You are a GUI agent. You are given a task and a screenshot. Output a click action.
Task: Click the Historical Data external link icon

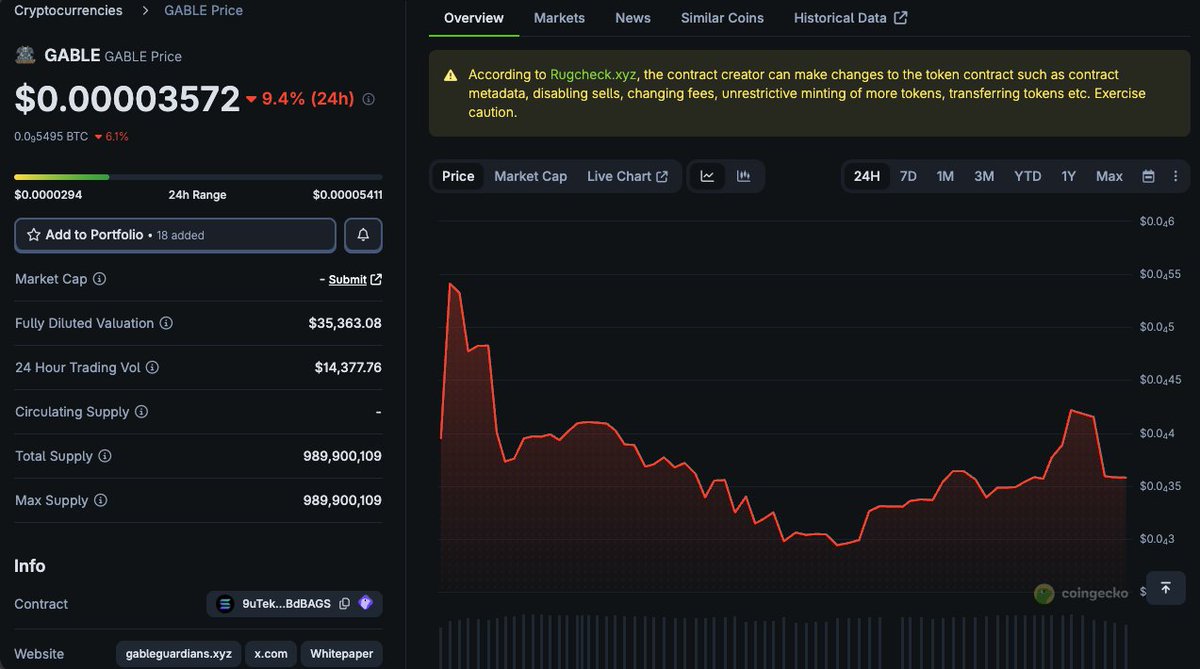901,18
